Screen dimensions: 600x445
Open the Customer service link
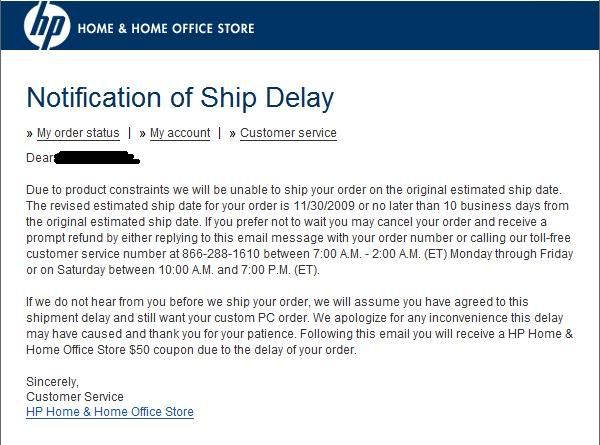coord(288,133)
